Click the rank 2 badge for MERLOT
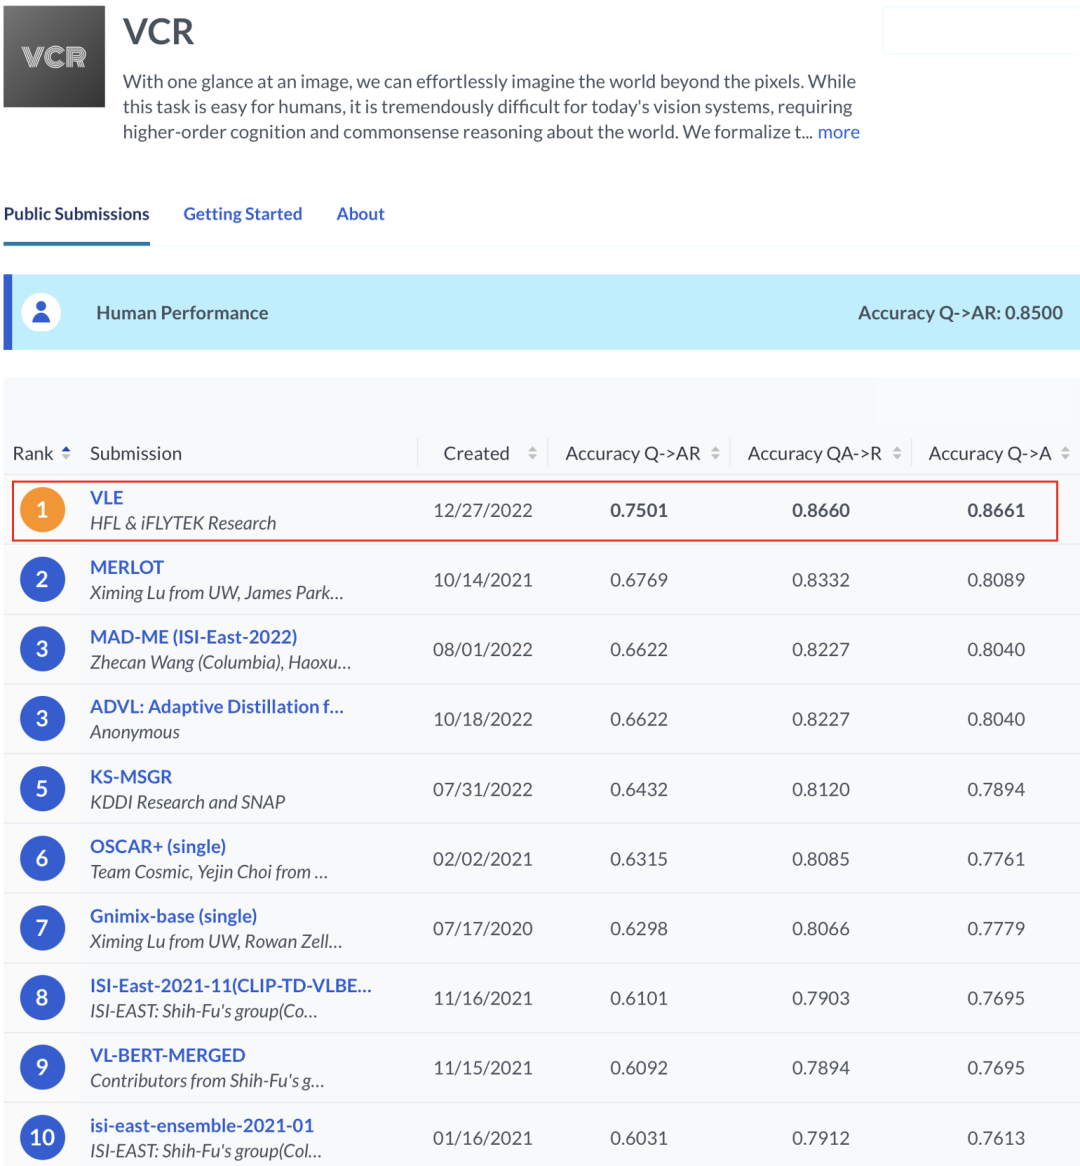 (42, 579)
